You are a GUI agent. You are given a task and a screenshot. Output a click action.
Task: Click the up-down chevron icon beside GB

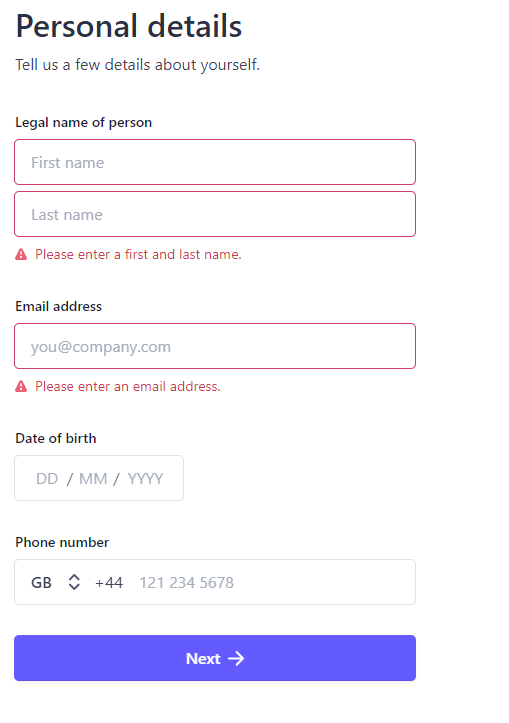pos(74,582)
